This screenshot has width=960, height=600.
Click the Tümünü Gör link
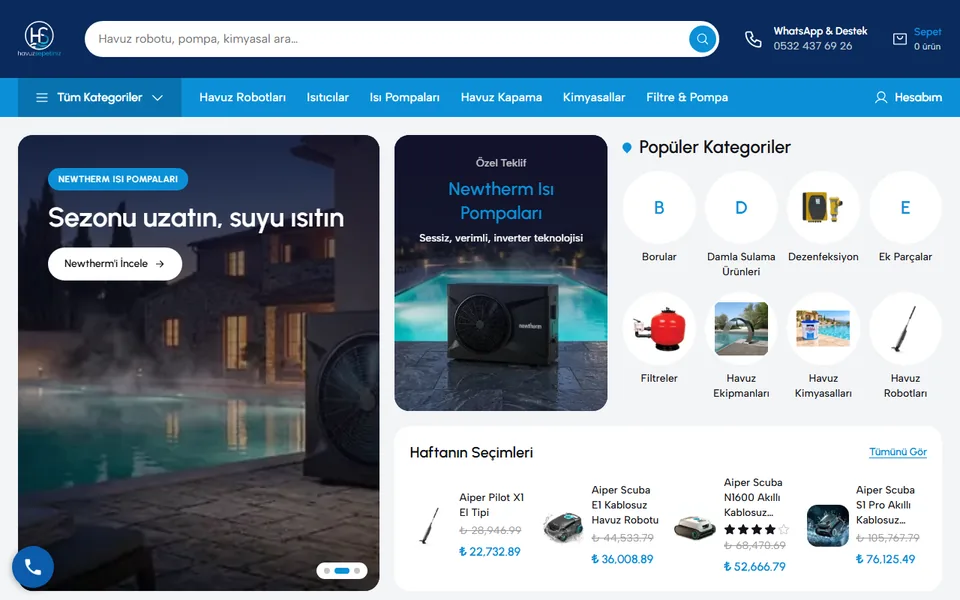[898, 452]
